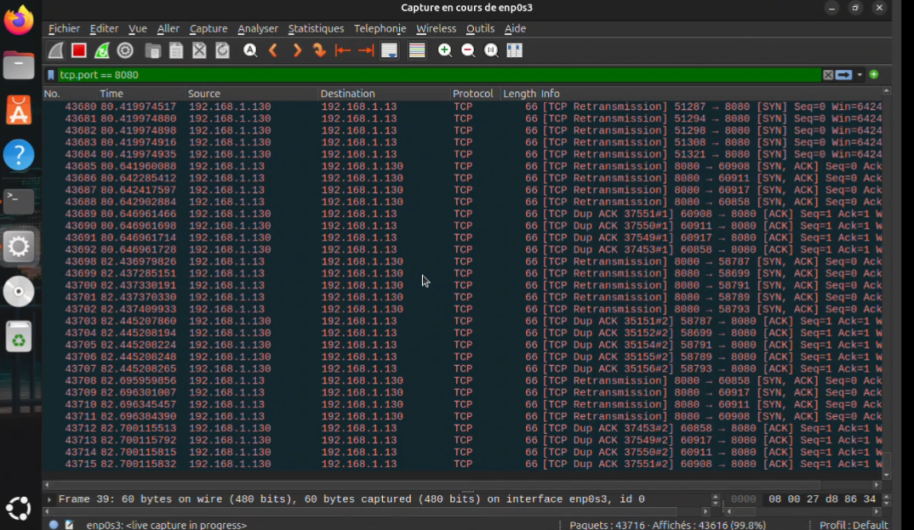The image size is (914, 530).
Task: Open the filter history dropdown arrow
Action: [859, 75]
